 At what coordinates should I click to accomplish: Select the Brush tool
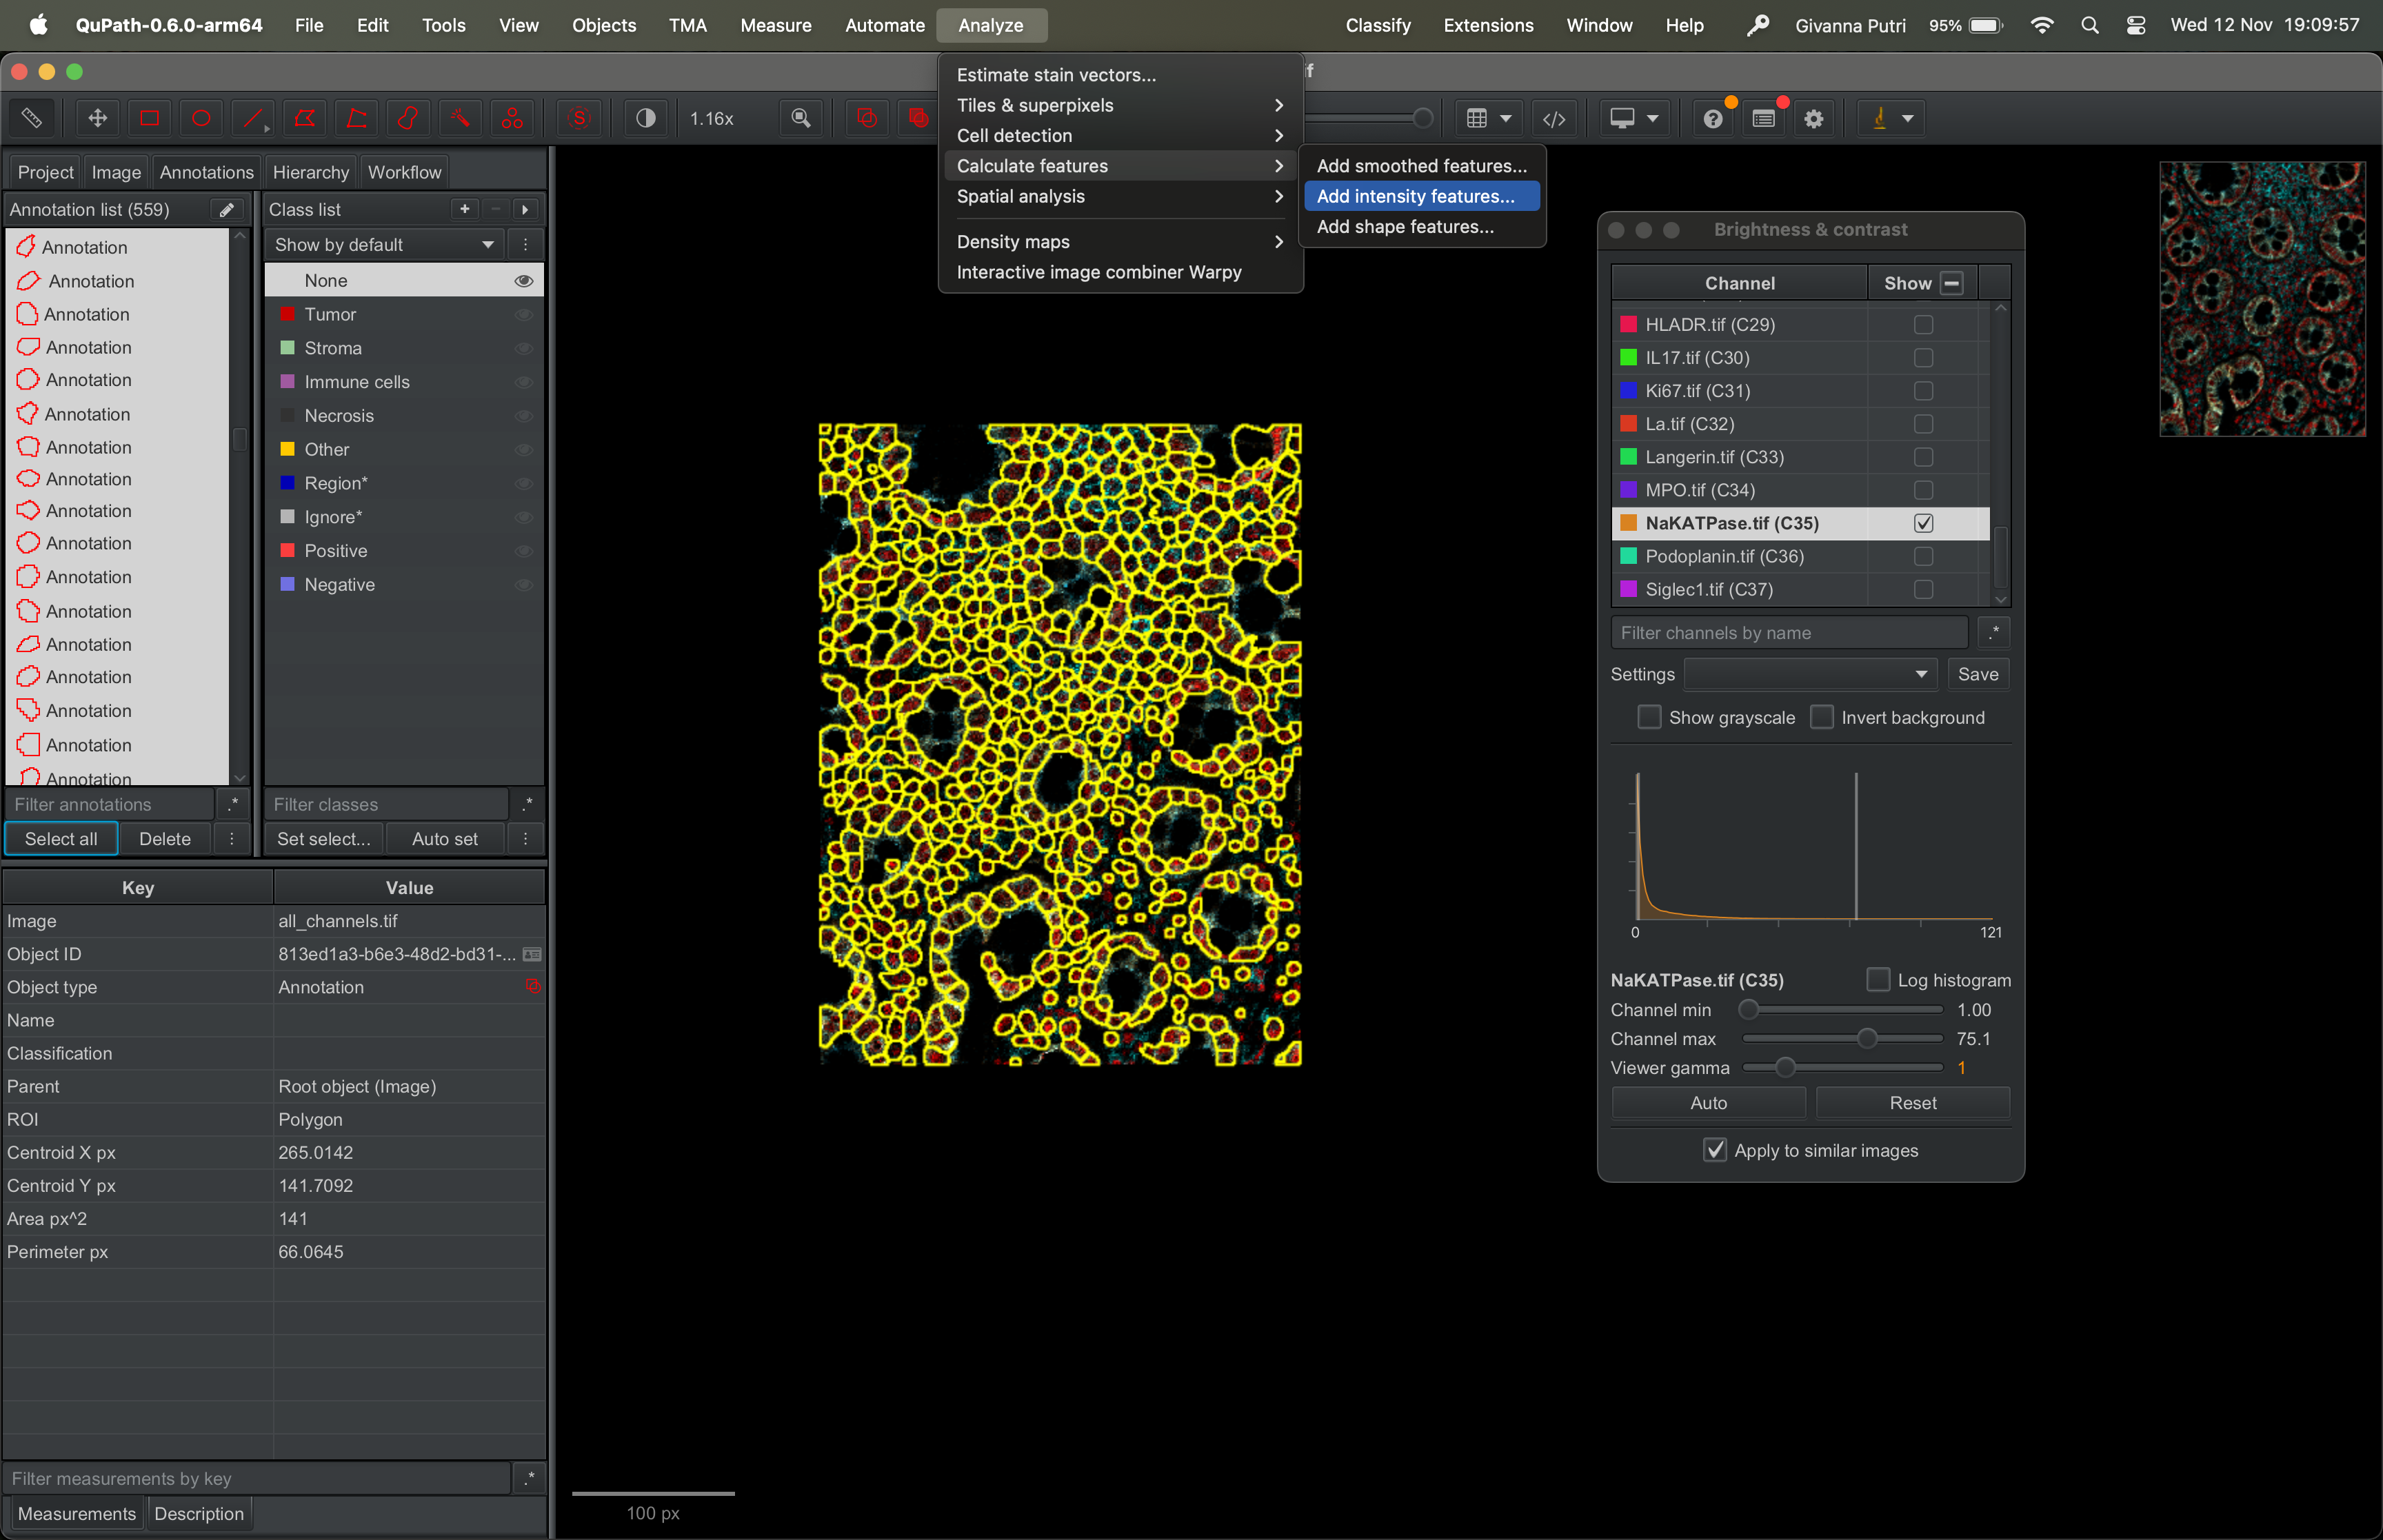coord(408,118)
